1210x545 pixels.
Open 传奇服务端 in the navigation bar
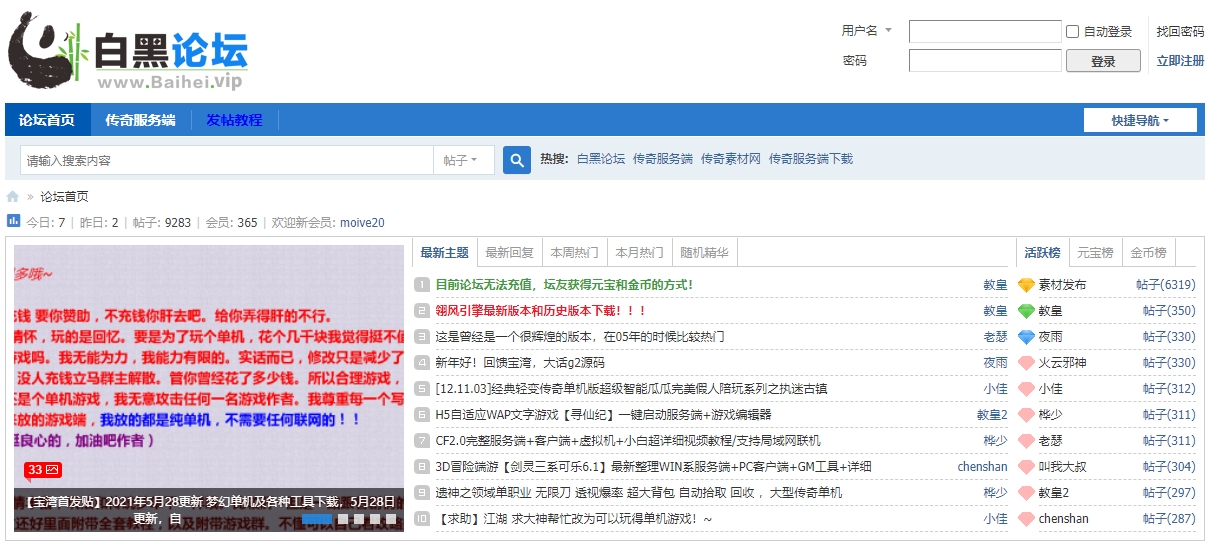[140, 120]
